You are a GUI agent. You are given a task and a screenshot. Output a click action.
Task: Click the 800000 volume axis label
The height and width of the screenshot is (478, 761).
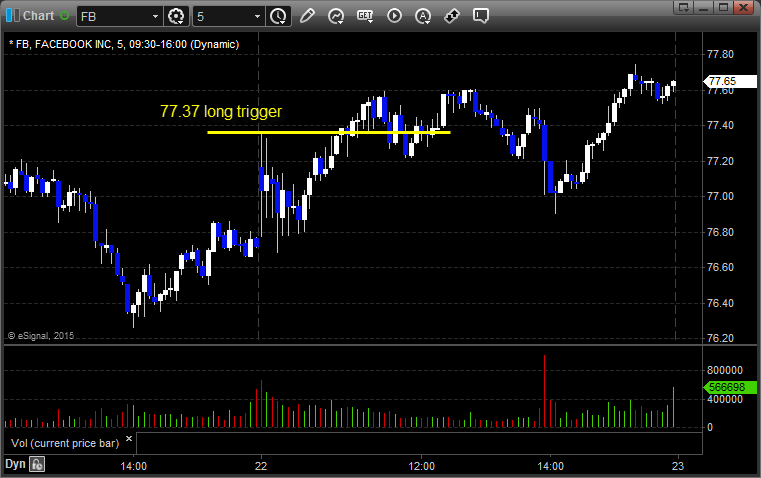pyautogui.click(x=725, y=370)
